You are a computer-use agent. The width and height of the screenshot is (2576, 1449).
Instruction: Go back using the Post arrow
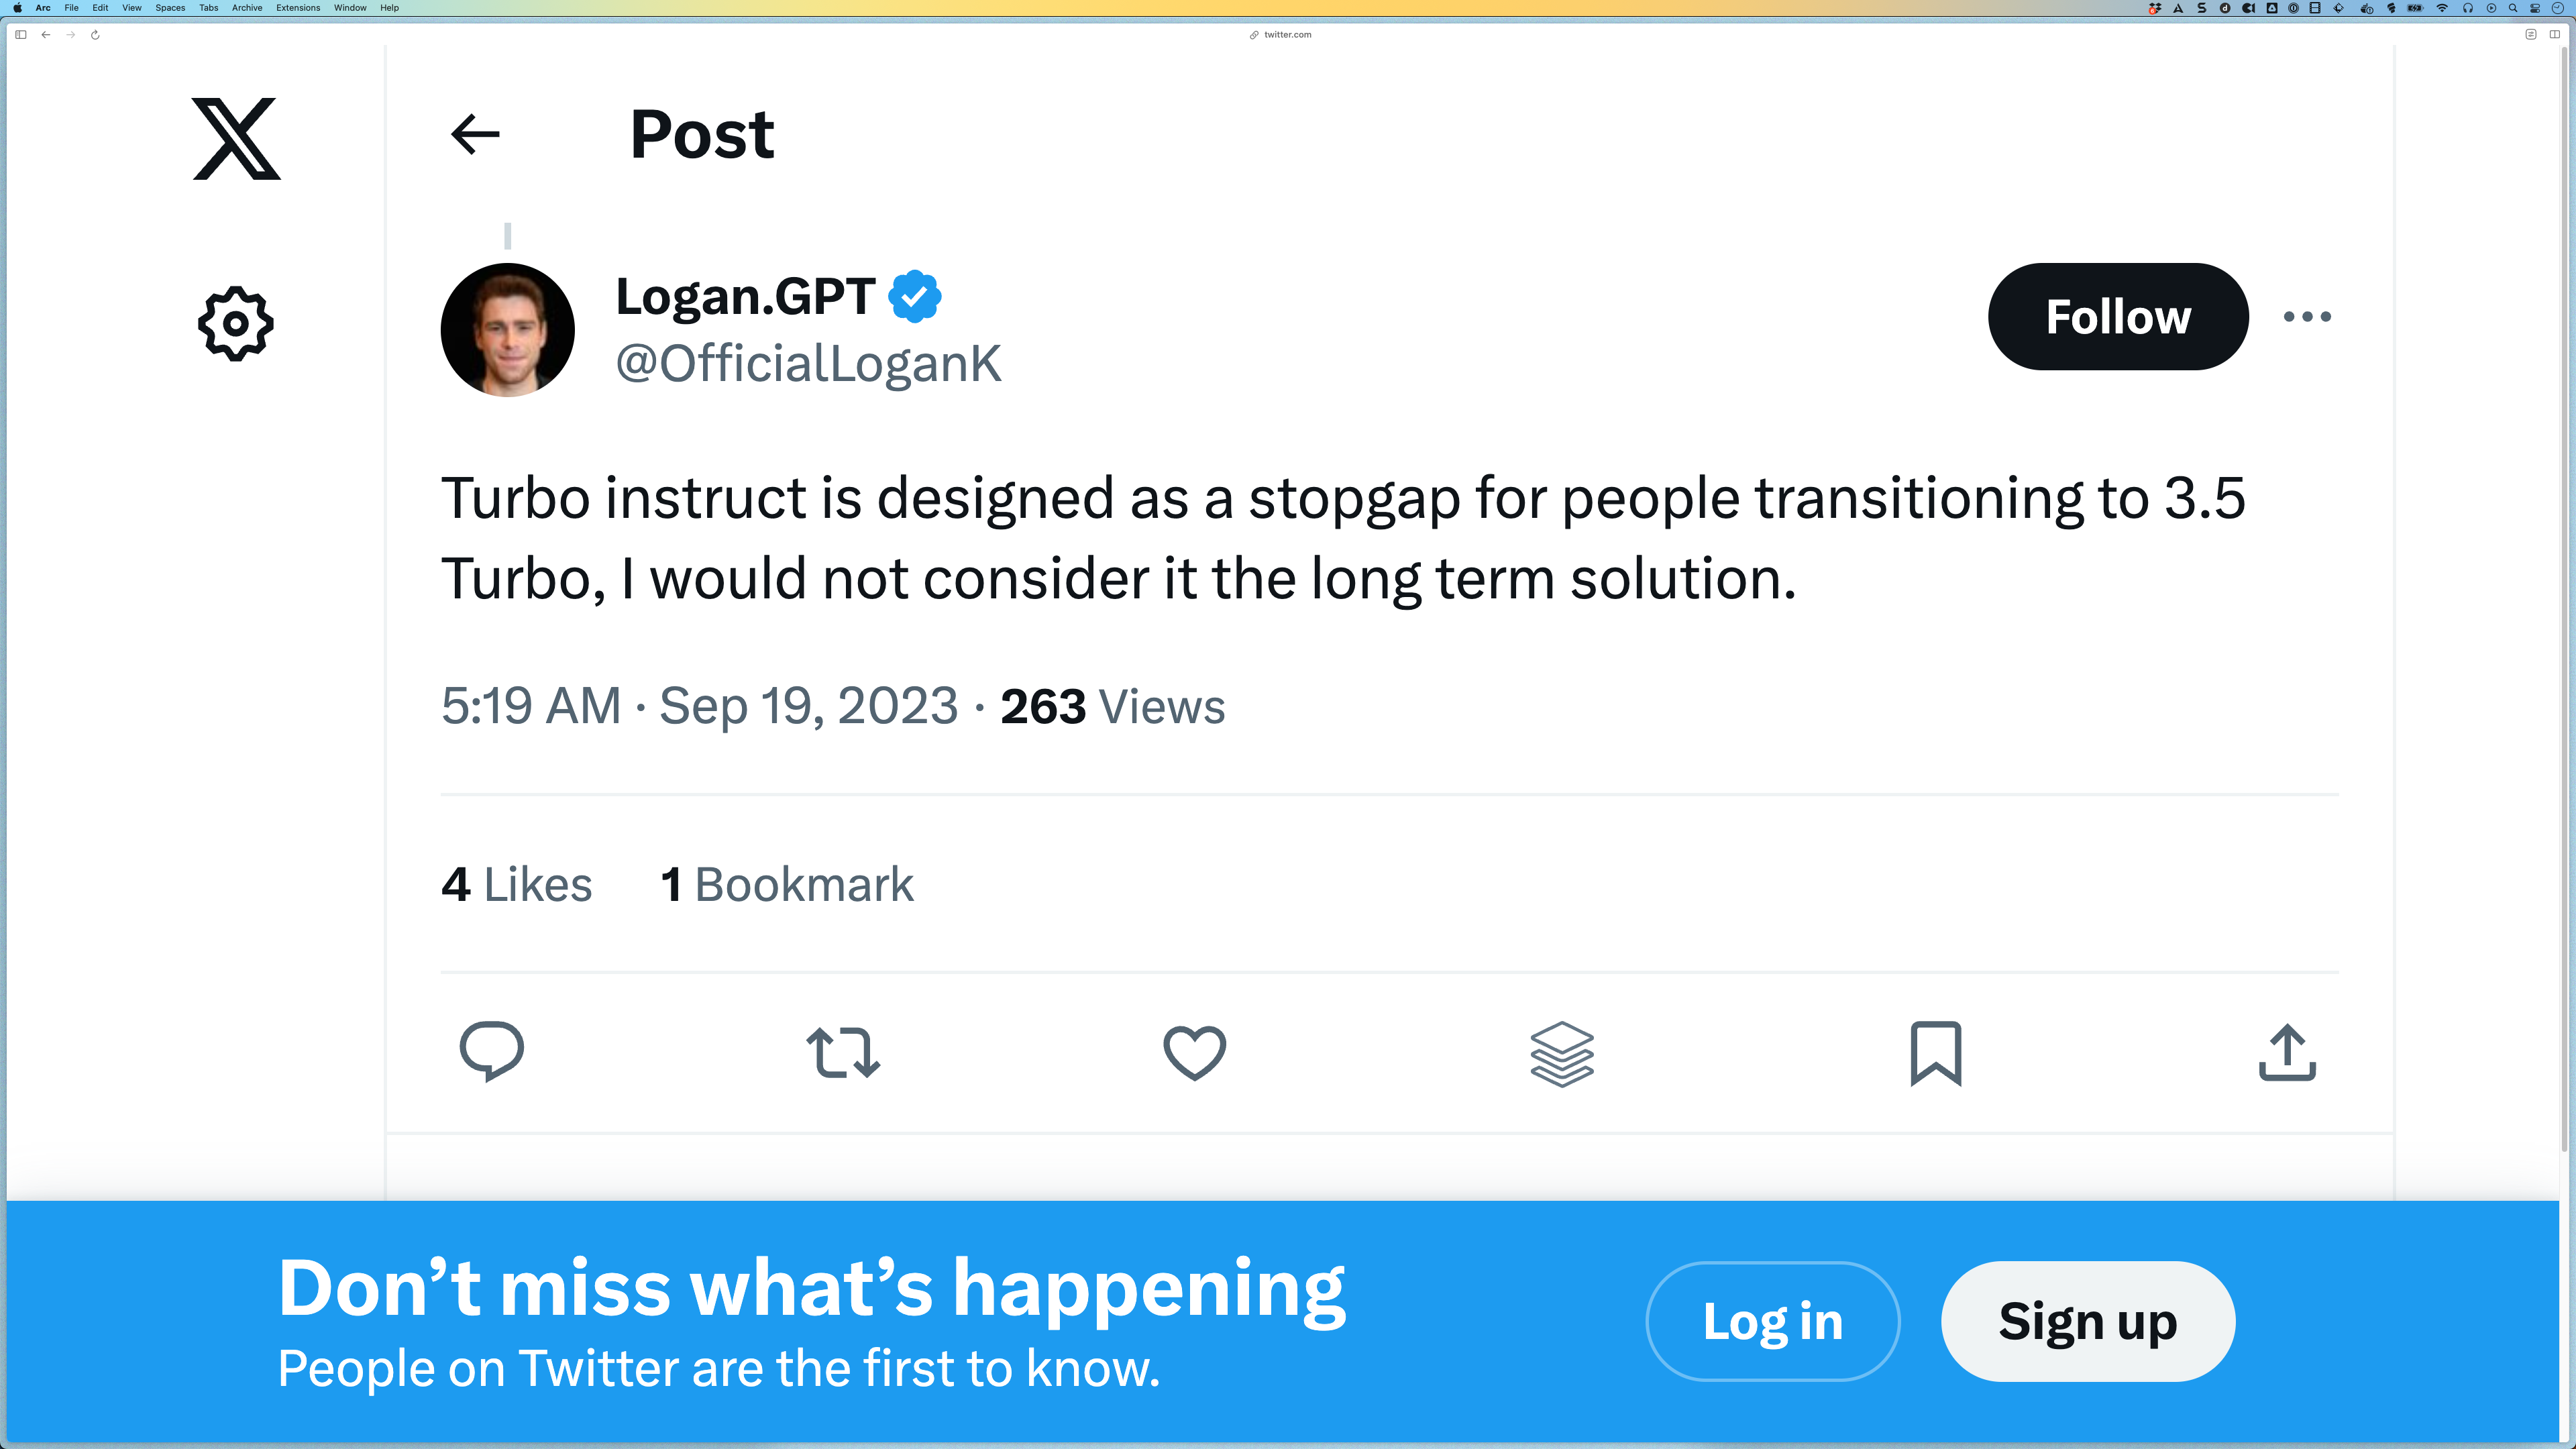(x=475, y=134)
